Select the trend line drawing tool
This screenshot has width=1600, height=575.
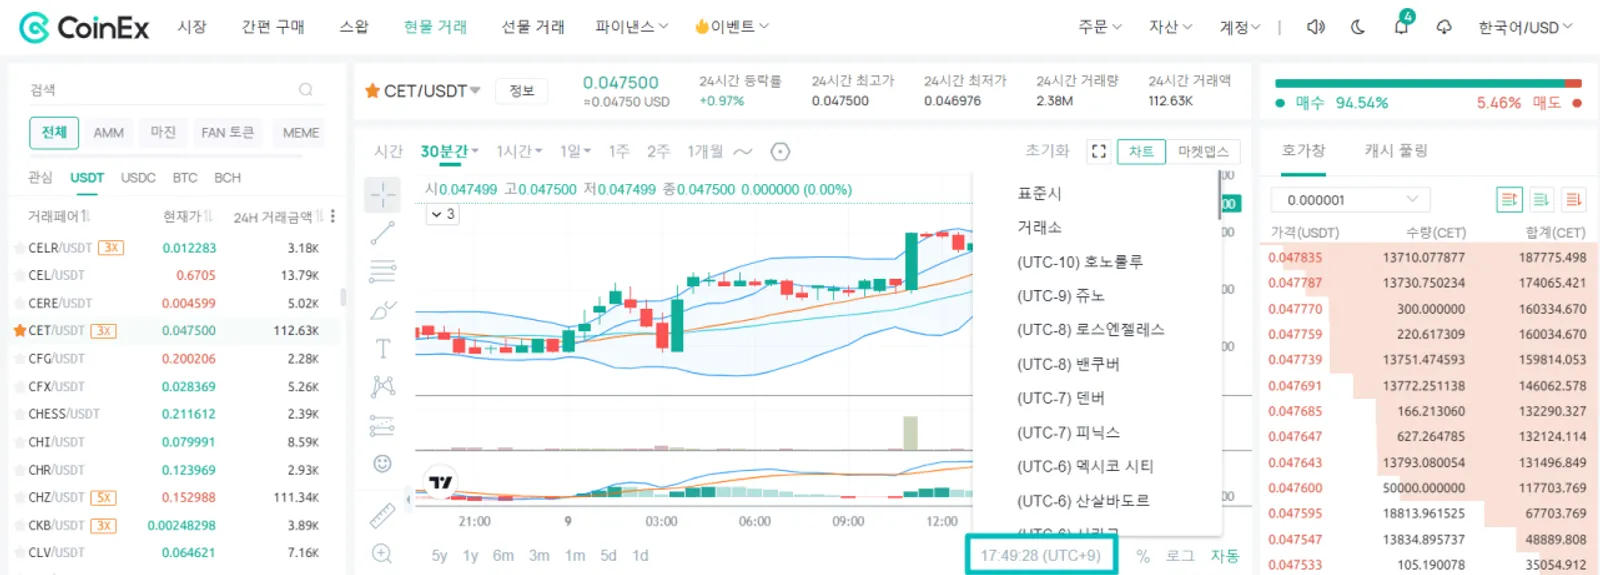[382, 234]
